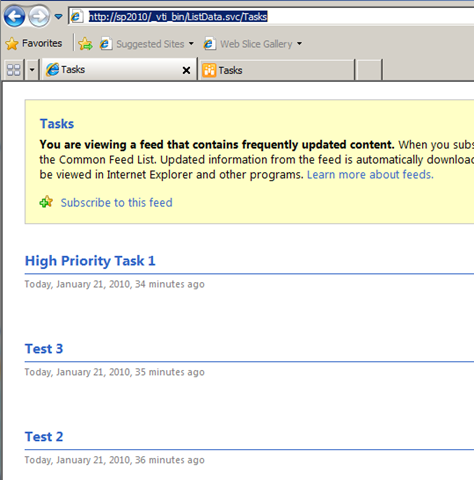
Task: Open the Favorites star button
Action: [x=34, y=43]
